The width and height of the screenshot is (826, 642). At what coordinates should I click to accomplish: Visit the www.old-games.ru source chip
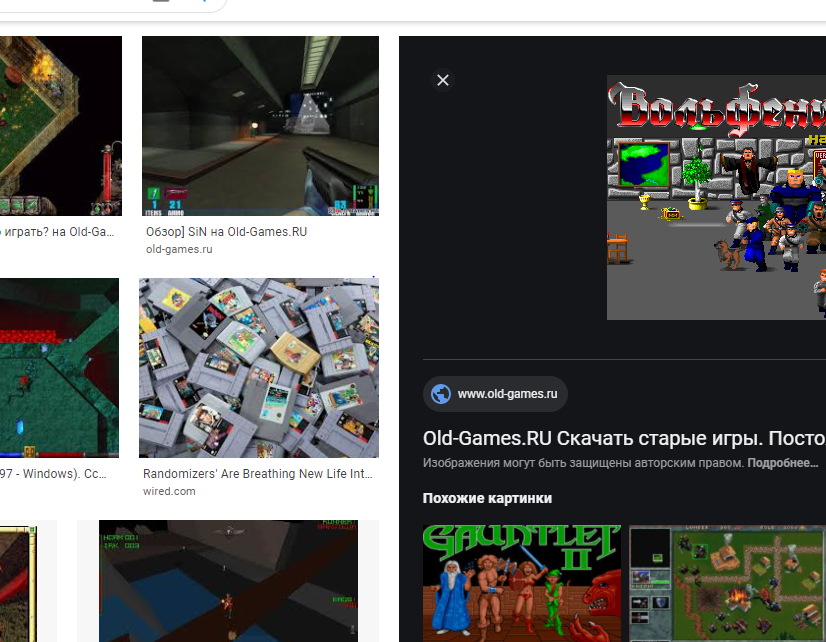[x=495, y=394]
